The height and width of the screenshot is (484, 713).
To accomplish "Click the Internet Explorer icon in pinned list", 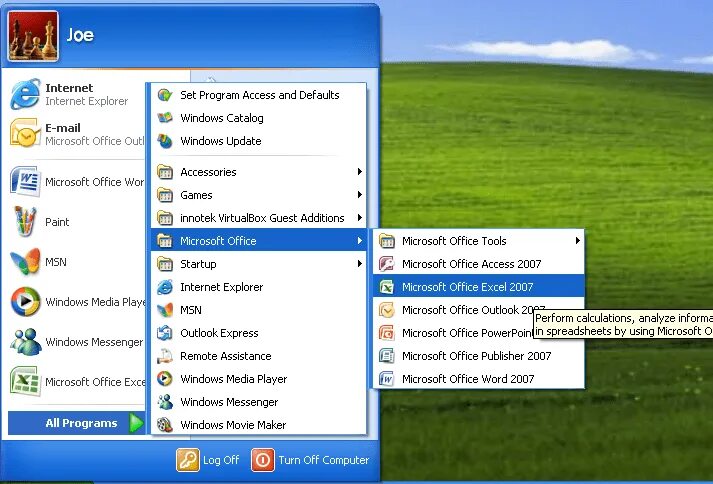I will pos(25,94).
